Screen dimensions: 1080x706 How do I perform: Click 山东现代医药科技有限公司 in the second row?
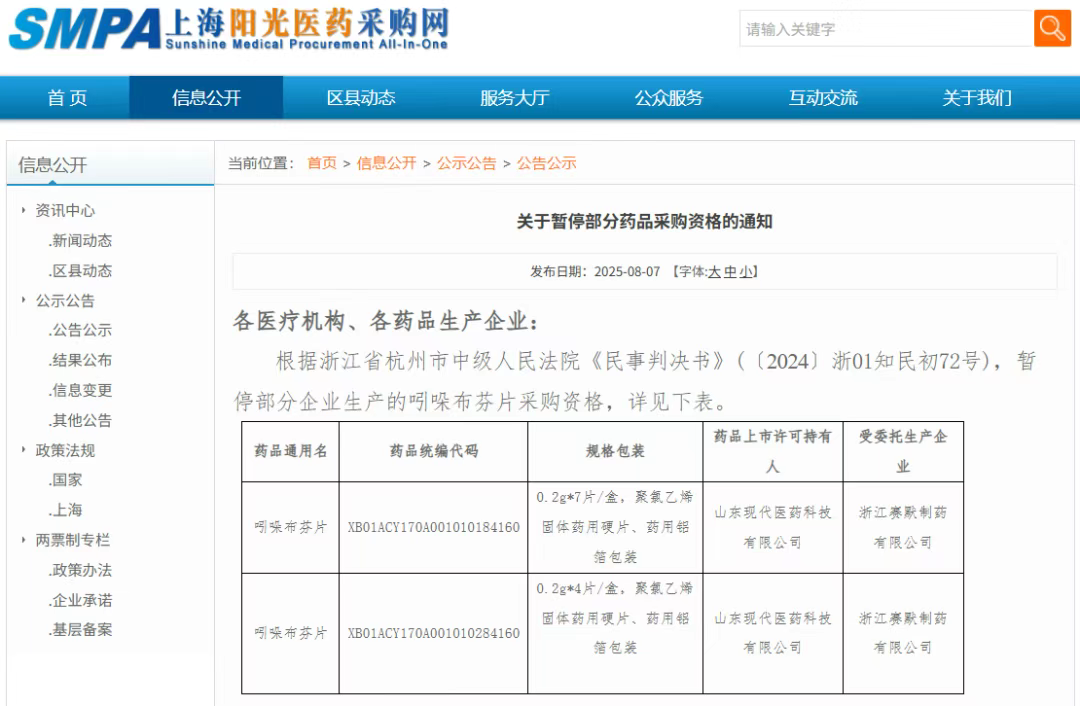click(773, 633)
